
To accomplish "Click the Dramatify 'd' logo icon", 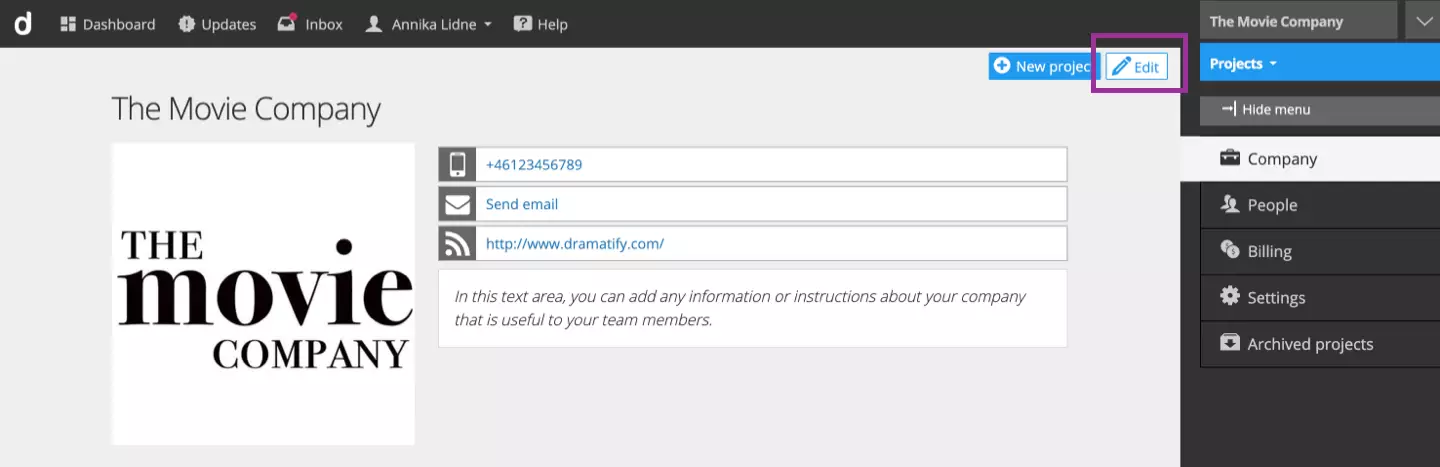I will pos(22,23).
